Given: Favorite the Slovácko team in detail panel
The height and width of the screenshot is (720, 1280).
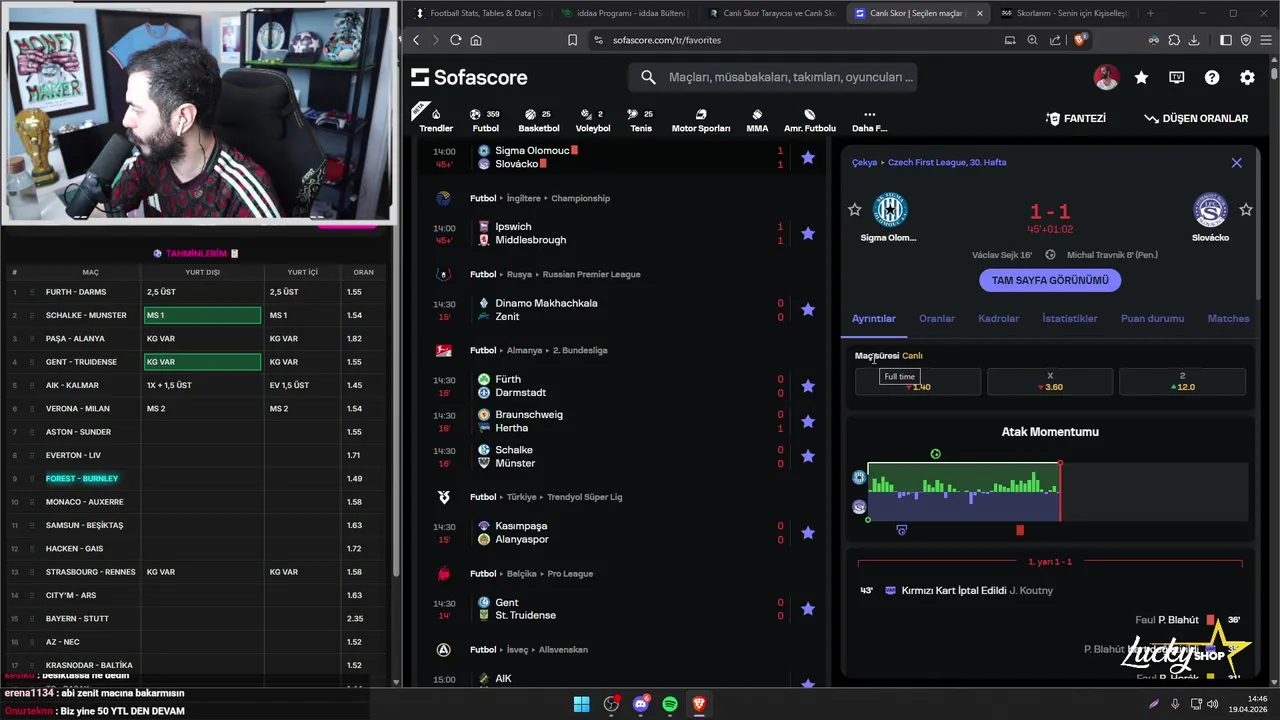Looking at the screenshot, I should (1246, 209).
